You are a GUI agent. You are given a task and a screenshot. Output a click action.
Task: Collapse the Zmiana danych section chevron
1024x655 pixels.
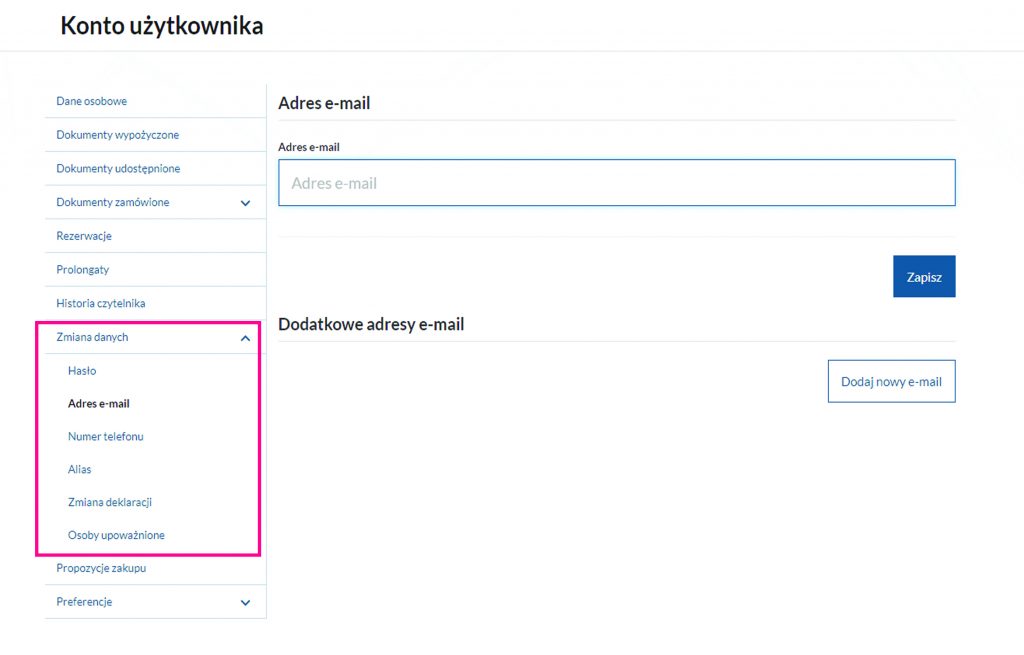(245, 338)
